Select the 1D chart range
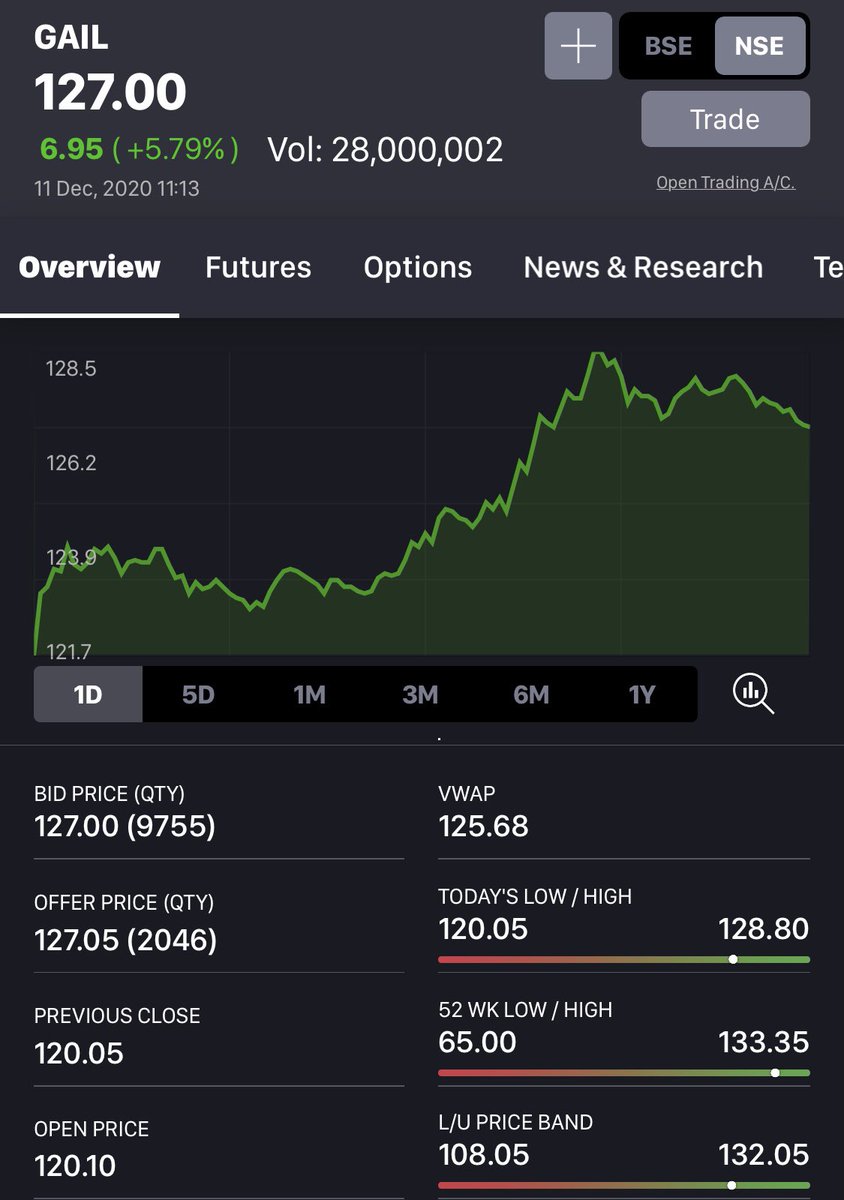Image resolution: width=844 pixels, height=1200 pixels. point(88,694)
